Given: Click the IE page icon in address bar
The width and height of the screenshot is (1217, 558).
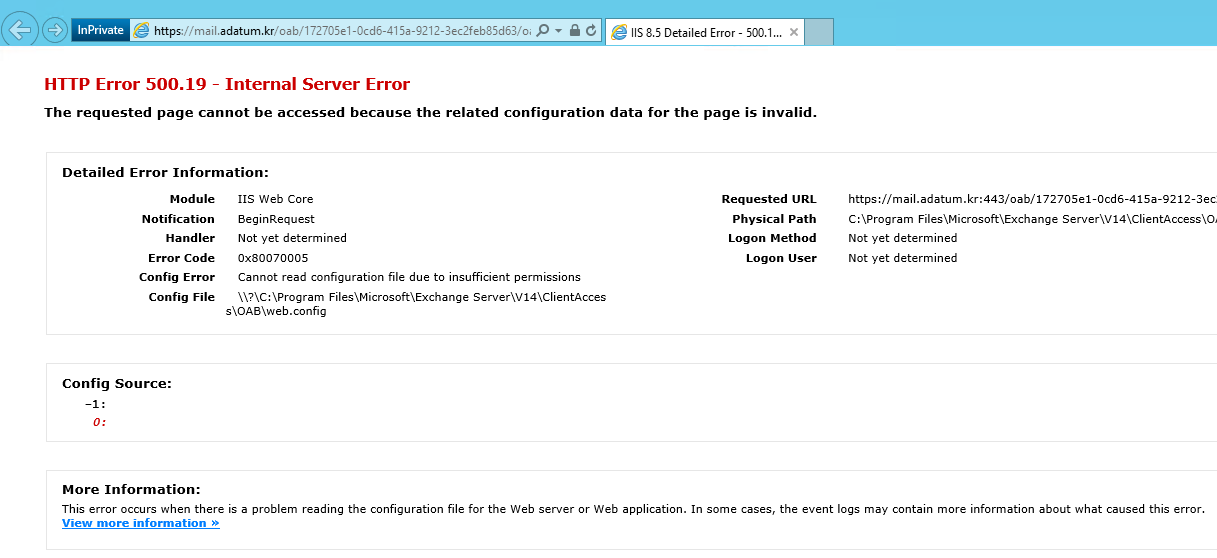Looking at the screenshot, I should (142, 30).
